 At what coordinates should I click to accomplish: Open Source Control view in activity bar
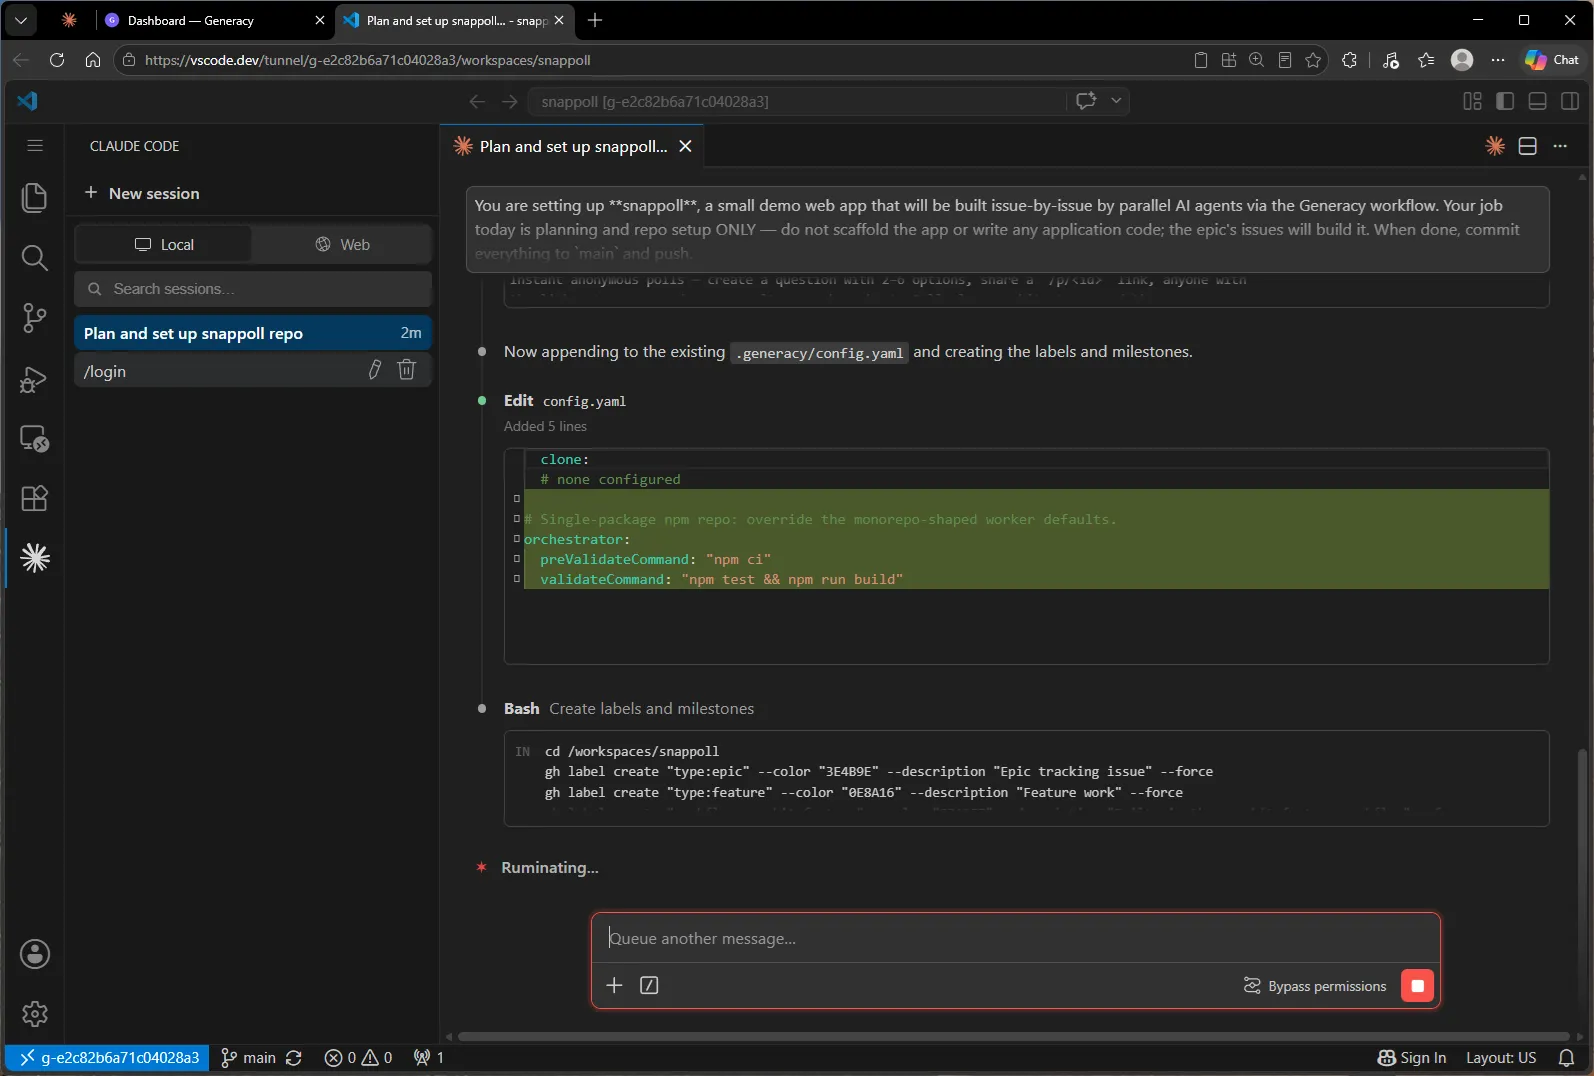click(x=34, y=318)
